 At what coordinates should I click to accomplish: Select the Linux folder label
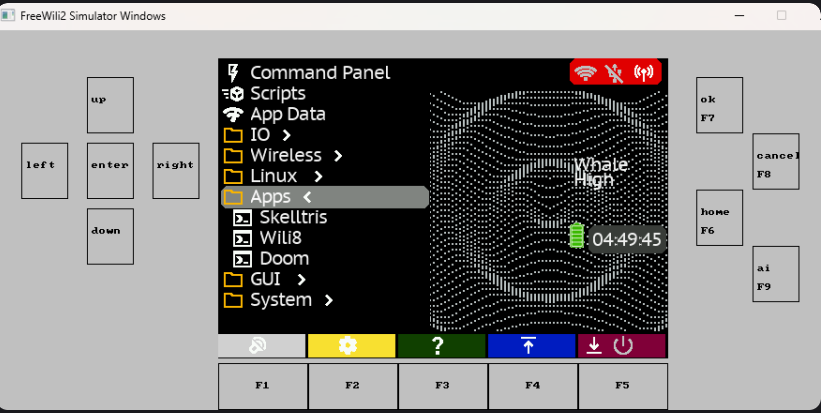coord(274,176)
